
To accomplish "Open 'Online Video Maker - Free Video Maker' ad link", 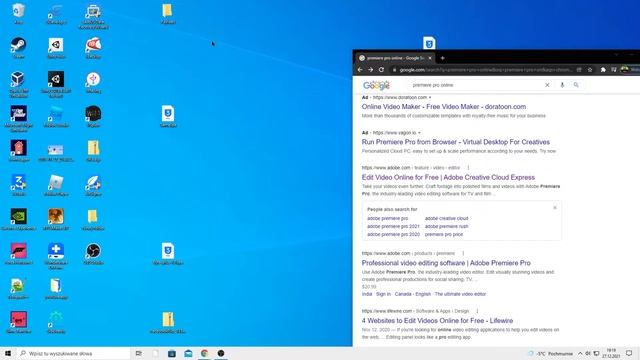I will [x=444, y=107].
